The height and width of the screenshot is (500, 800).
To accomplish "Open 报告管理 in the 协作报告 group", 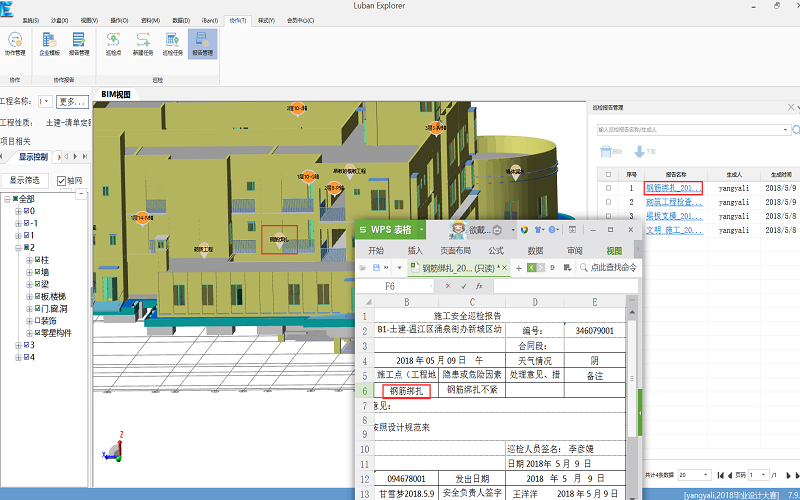I will pos(79,44).
